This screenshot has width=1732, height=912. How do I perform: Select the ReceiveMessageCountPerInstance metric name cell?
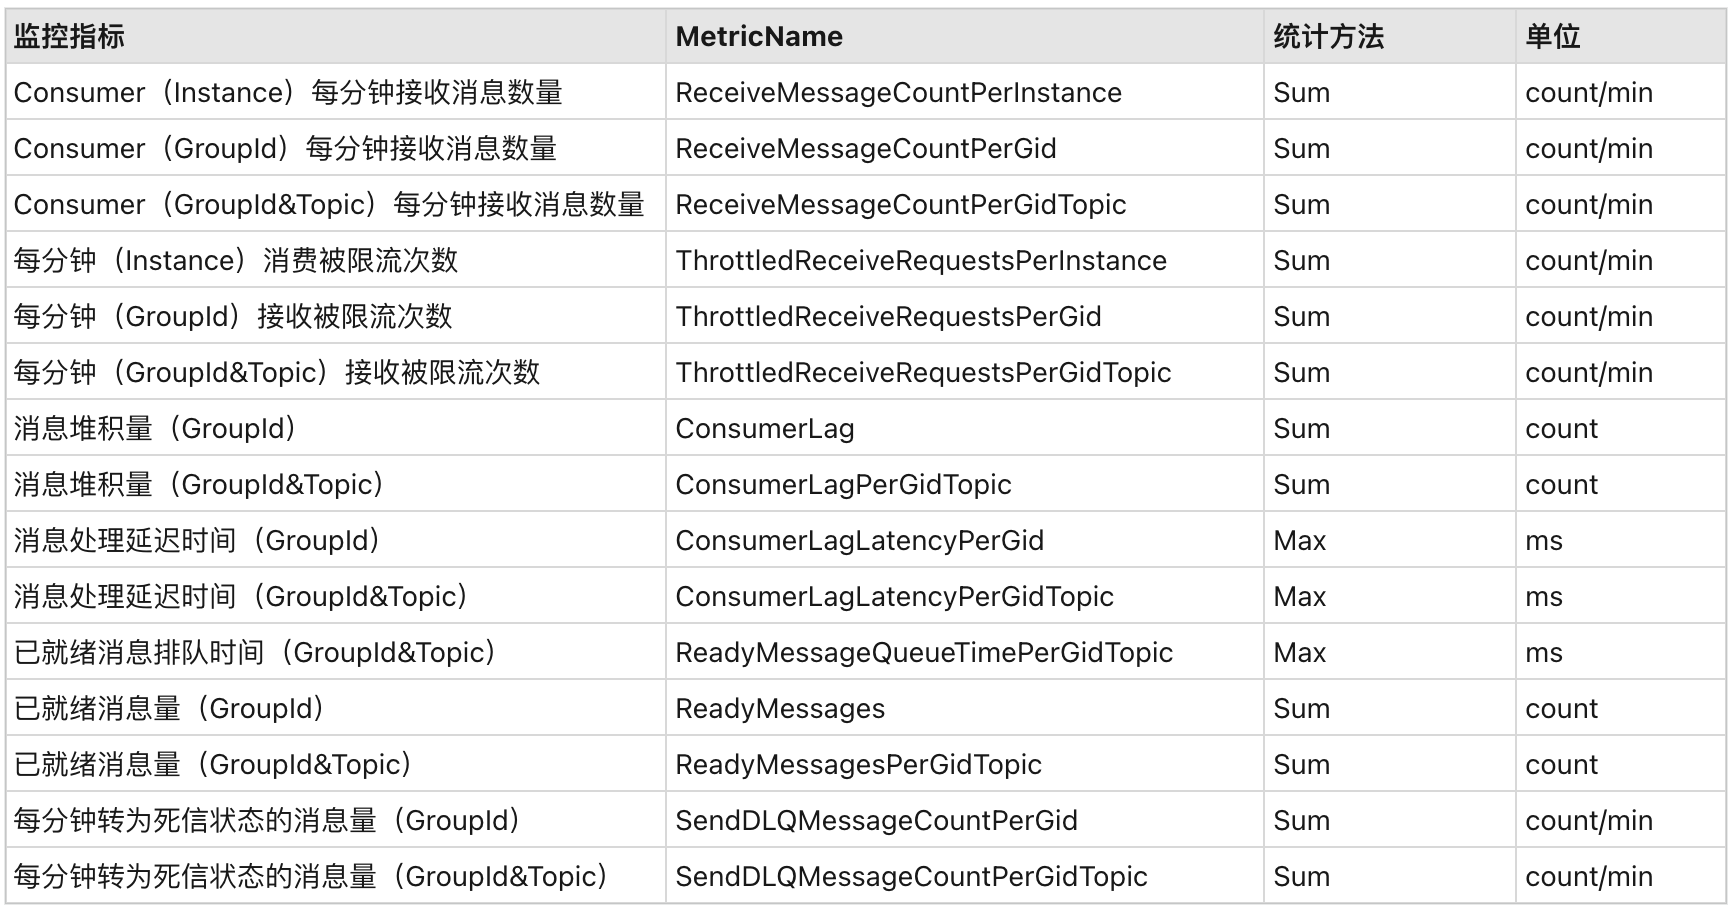click(898, 93)
